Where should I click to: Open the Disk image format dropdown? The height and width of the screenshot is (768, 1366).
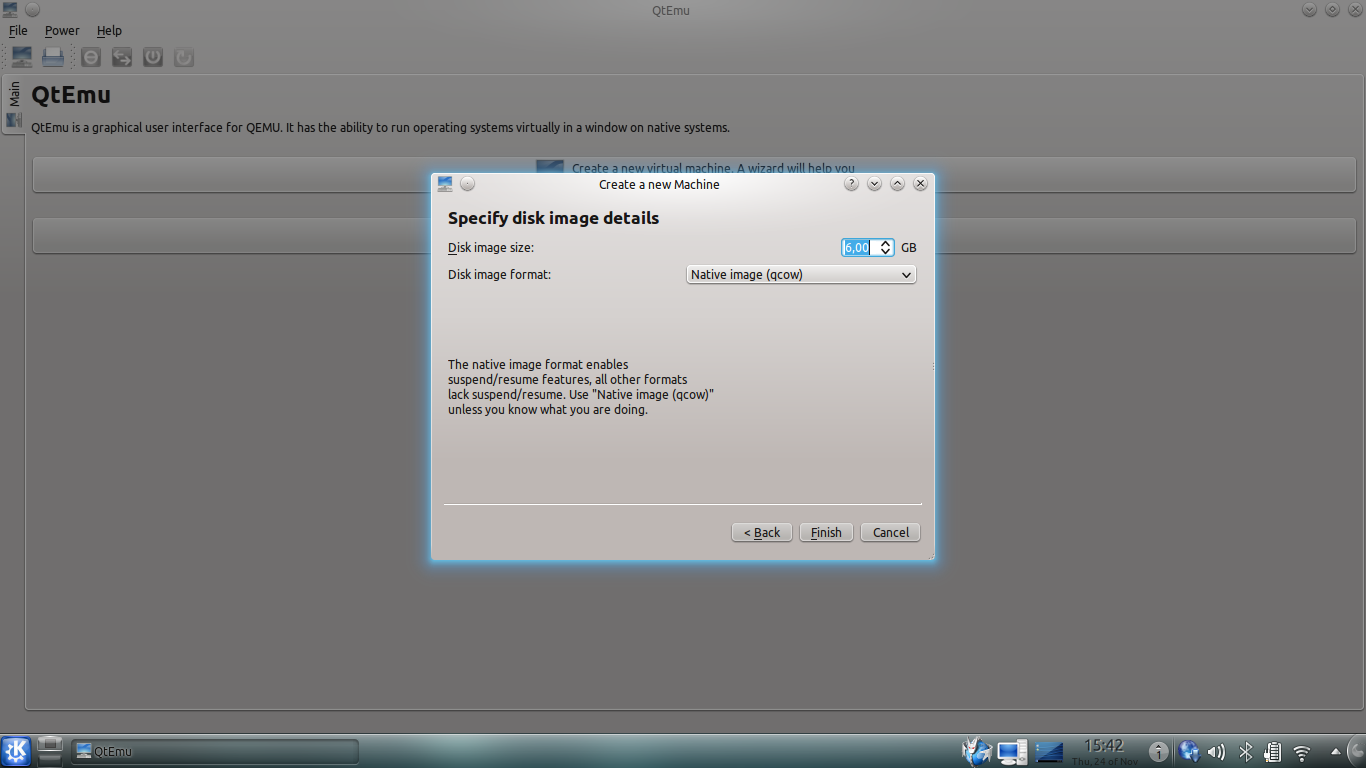pyautogui.click(x=801, y=274)
